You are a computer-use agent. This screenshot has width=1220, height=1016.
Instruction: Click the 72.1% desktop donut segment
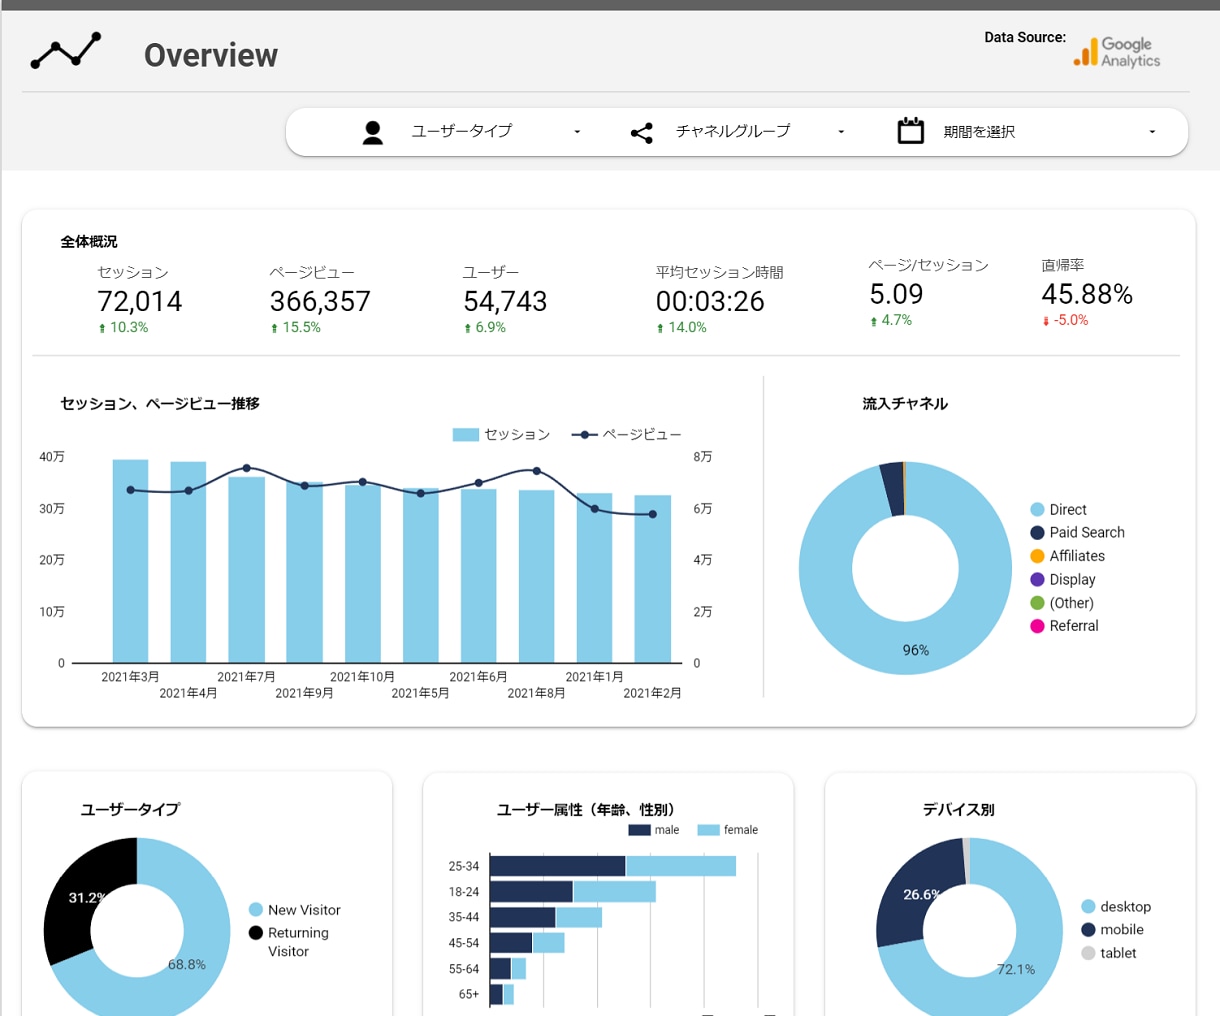click(x=1015, y=968)
